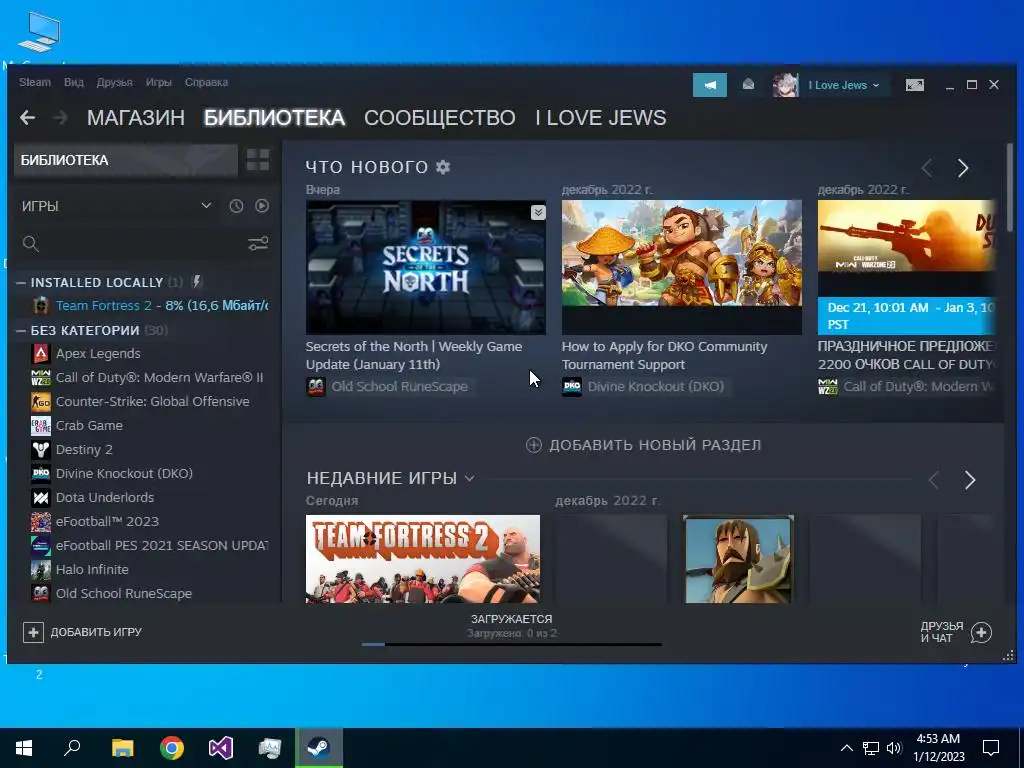Screen dimensions: 1024x768
Task: Switch to the МАГАЗИН tab
Action: click(x=136, y=118)
